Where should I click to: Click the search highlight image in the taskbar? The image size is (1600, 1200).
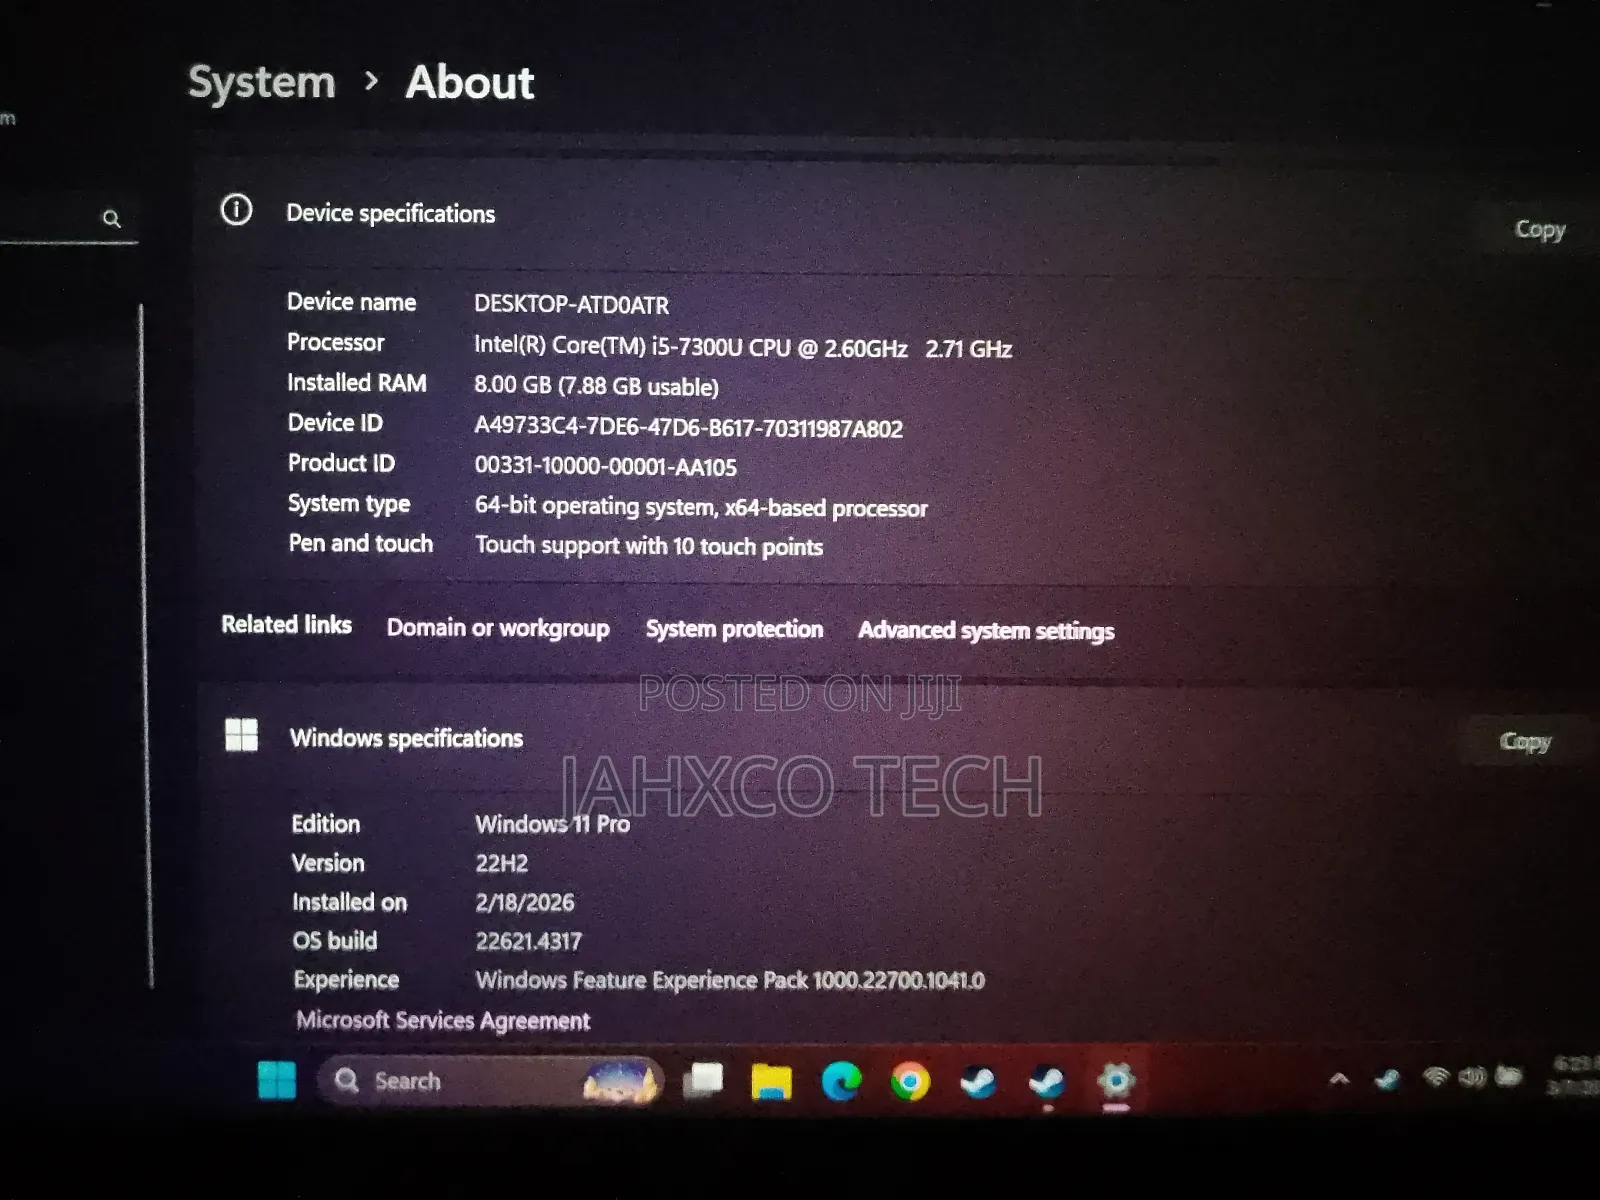pyautogui.click(x=622, y=1081)
